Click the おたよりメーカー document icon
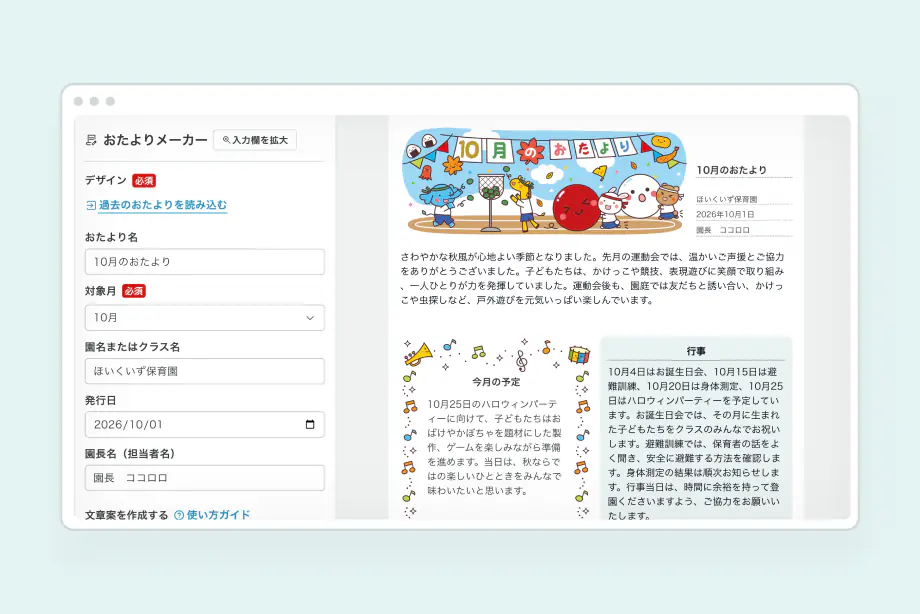This screenshot has height=614, width=920. pos(91,140)
